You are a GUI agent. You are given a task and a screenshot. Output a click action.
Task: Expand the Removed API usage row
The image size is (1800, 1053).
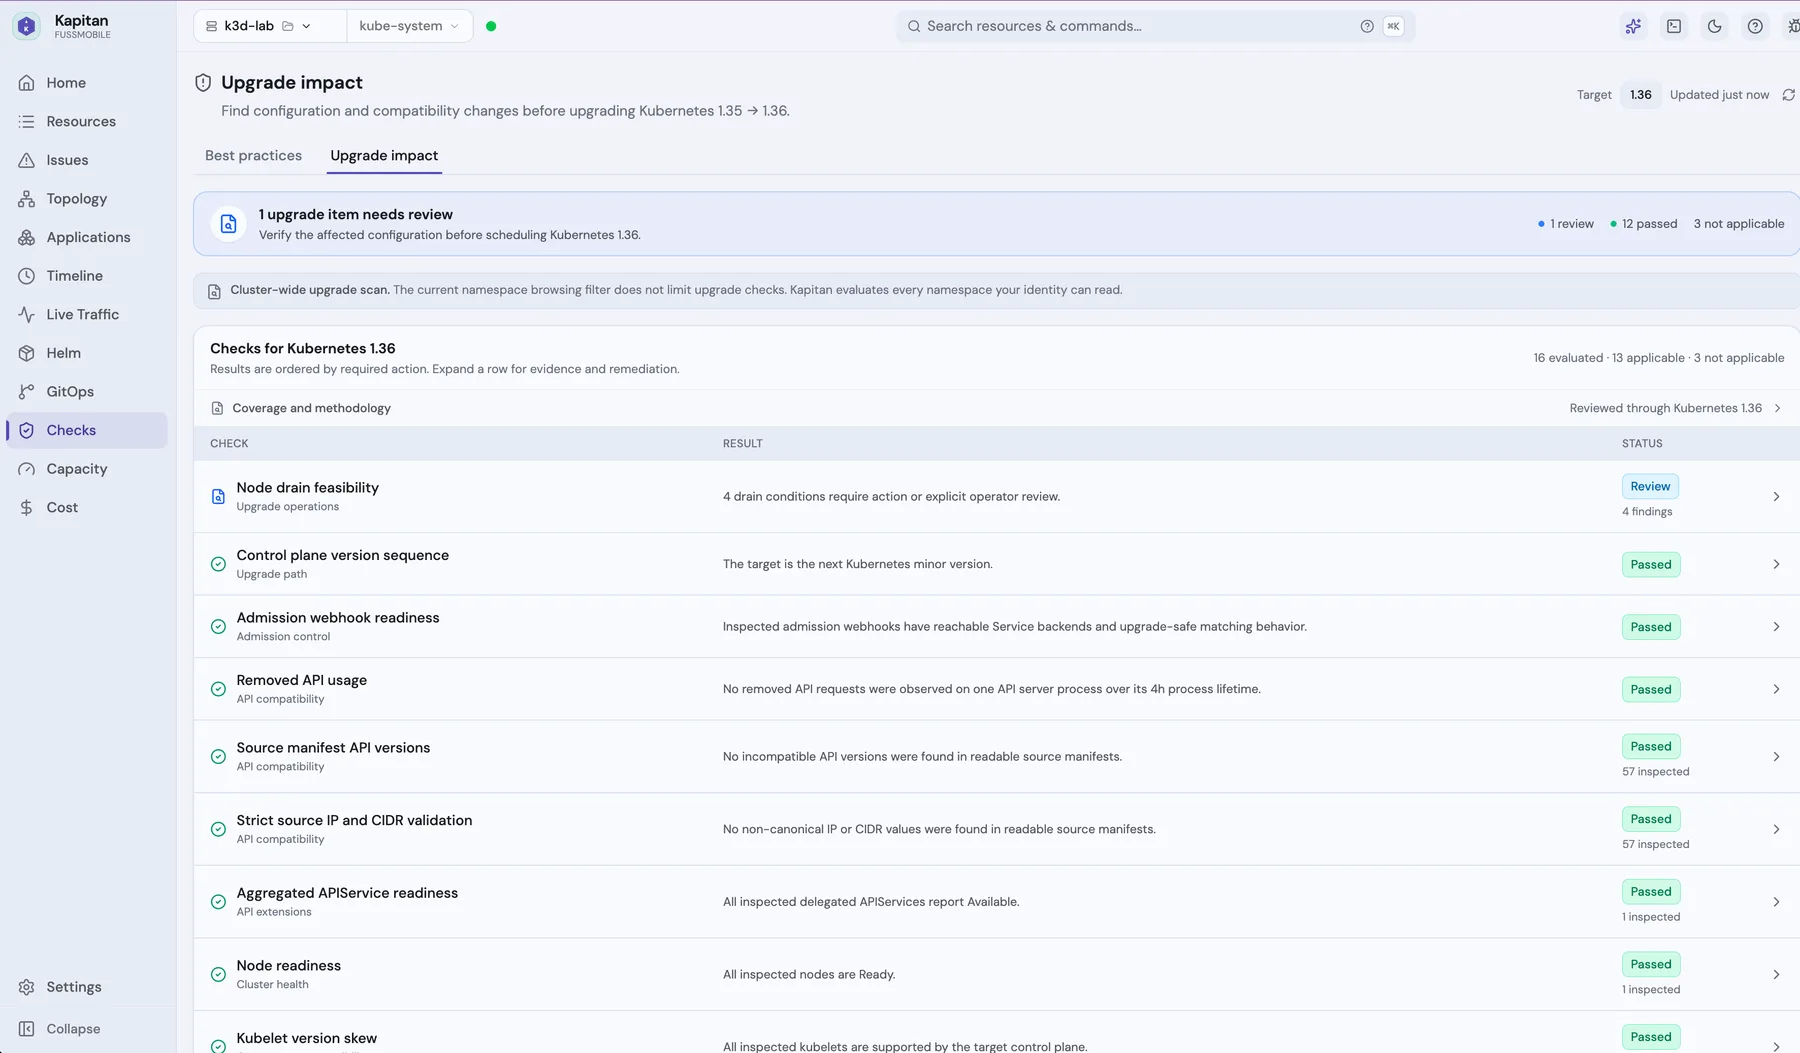tap(1776, 690)
